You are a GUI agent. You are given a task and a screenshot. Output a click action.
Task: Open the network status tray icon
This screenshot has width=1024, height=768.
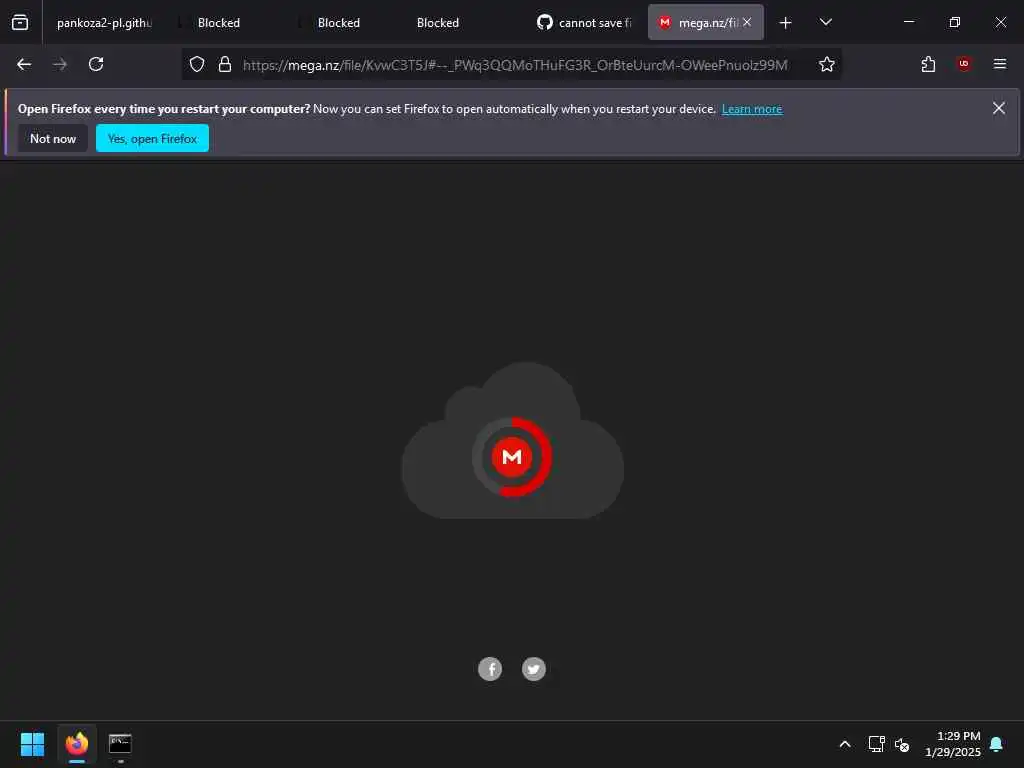click(876, 744)
